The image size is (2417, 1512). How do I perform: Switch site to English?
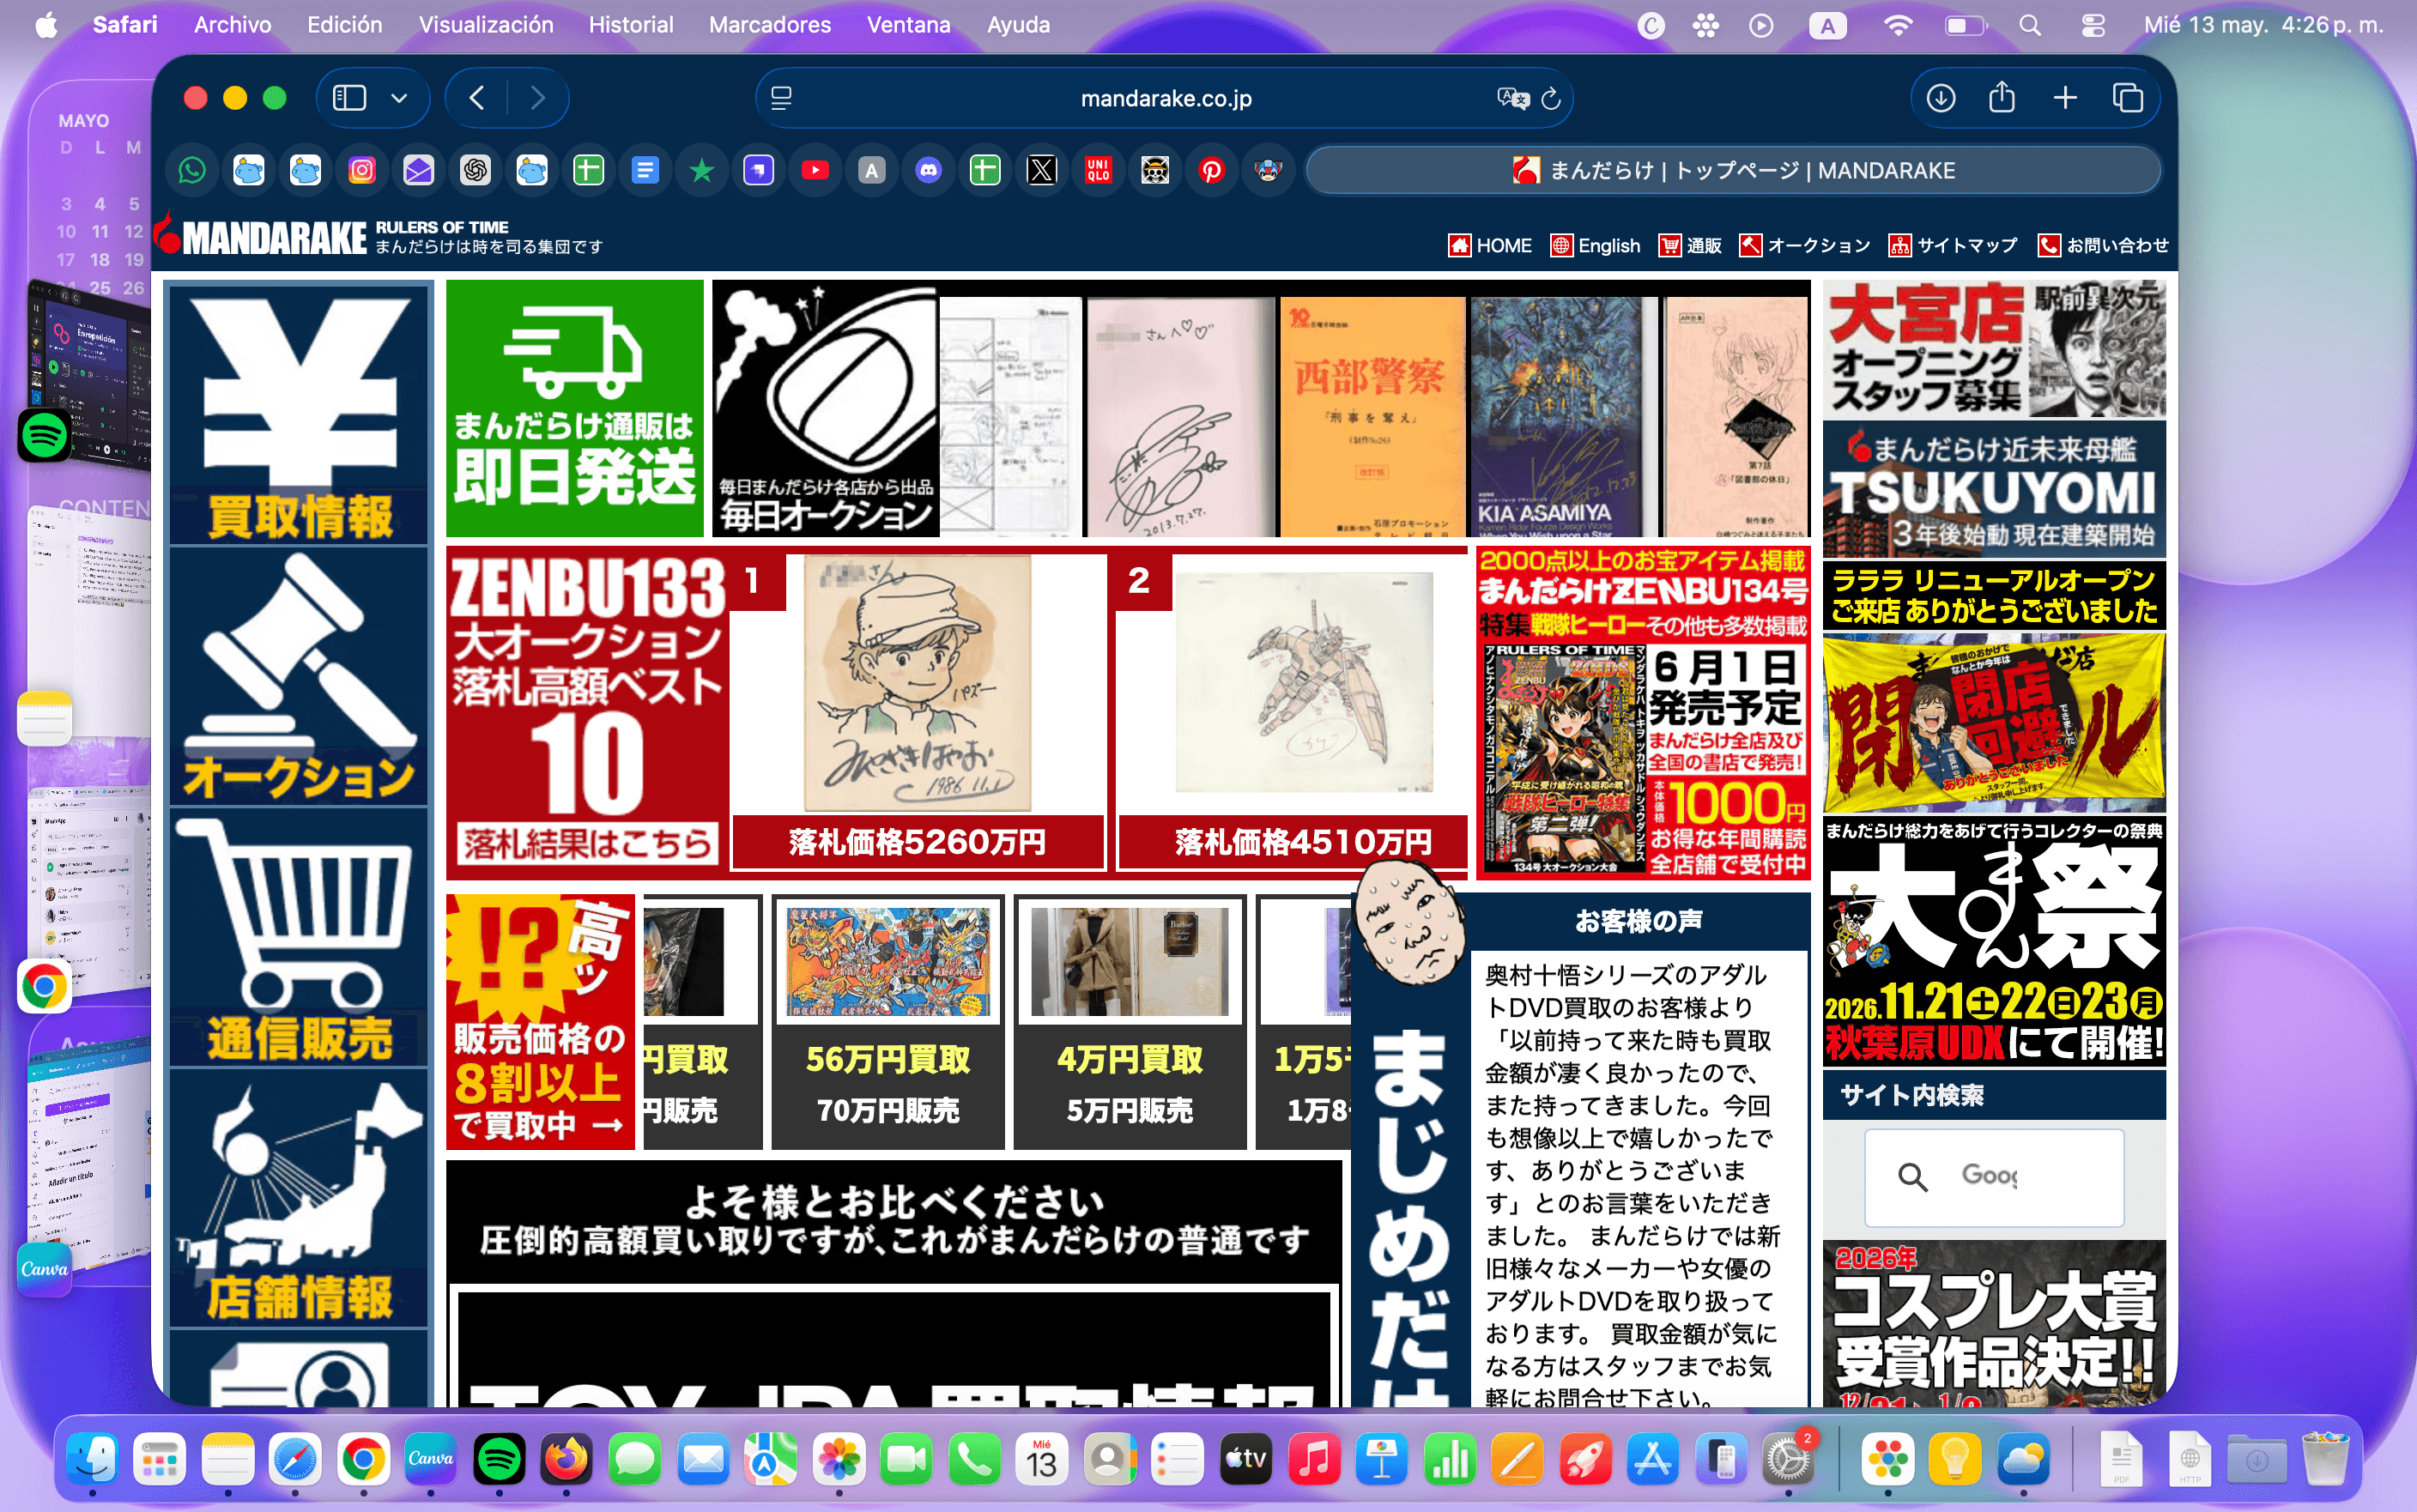pyautogui.click(x=1595, y=246)
